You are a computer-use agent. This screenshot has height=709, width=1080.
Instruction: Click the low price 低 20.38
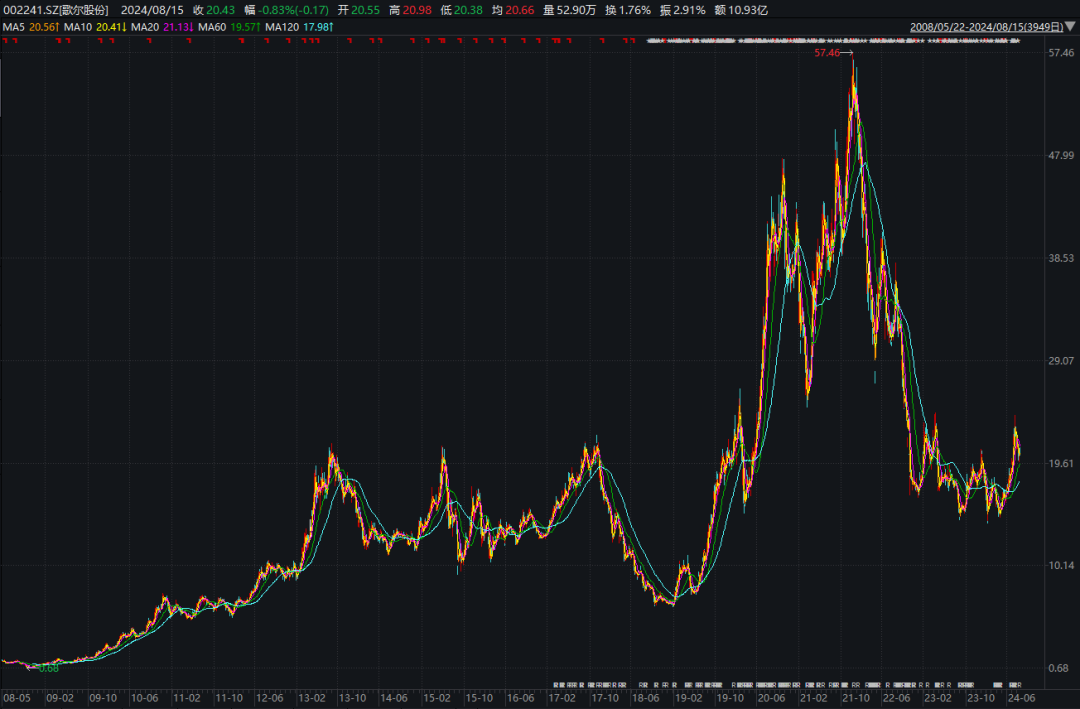461,10
